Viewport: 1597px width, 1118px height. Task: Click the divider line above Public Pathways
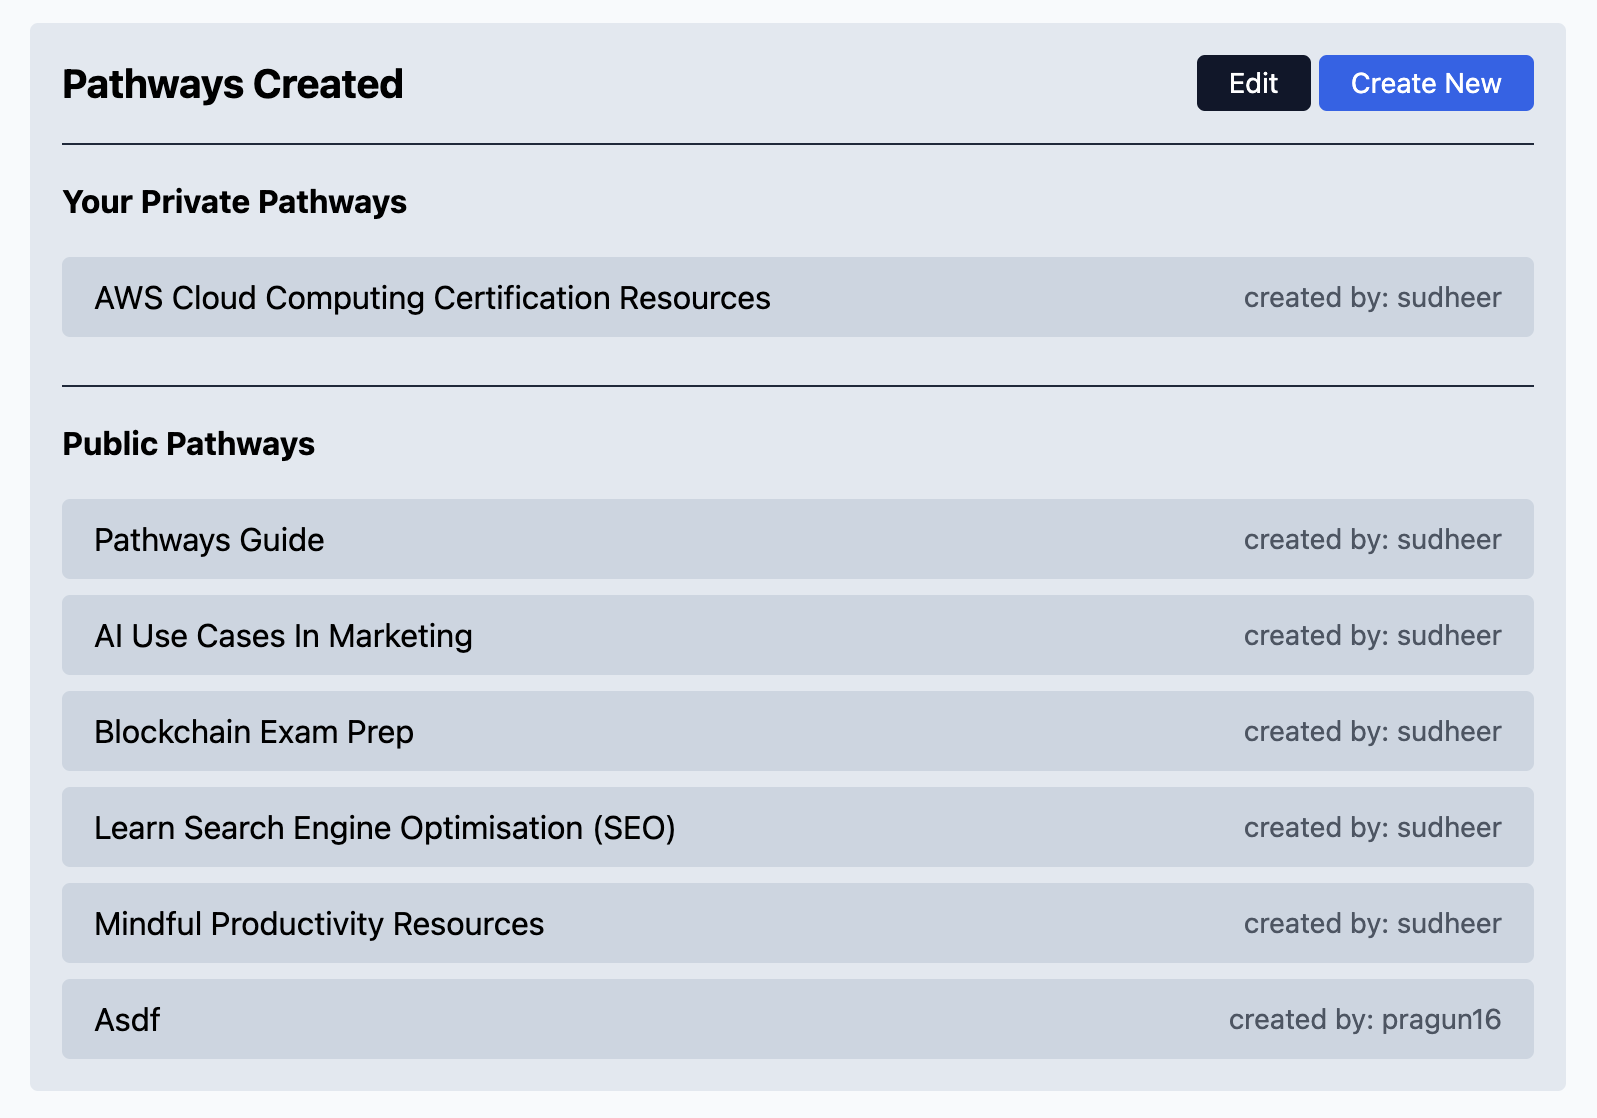click(797, 385)
